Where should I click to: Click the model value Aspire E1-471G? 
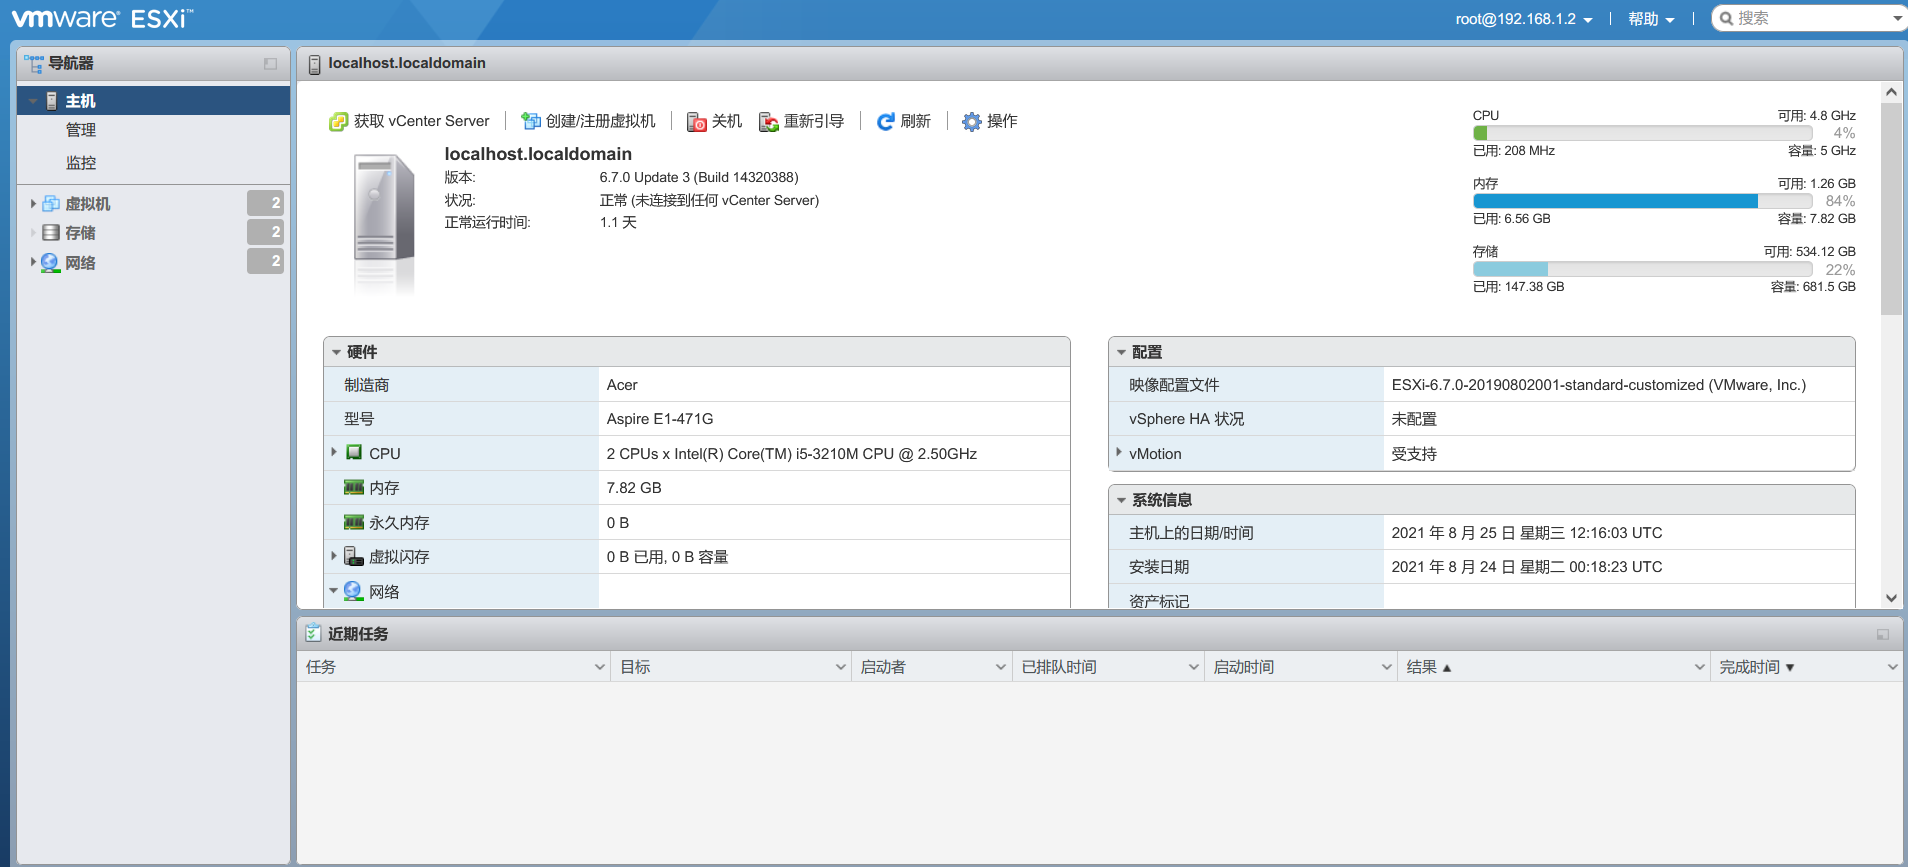[660, 419]
